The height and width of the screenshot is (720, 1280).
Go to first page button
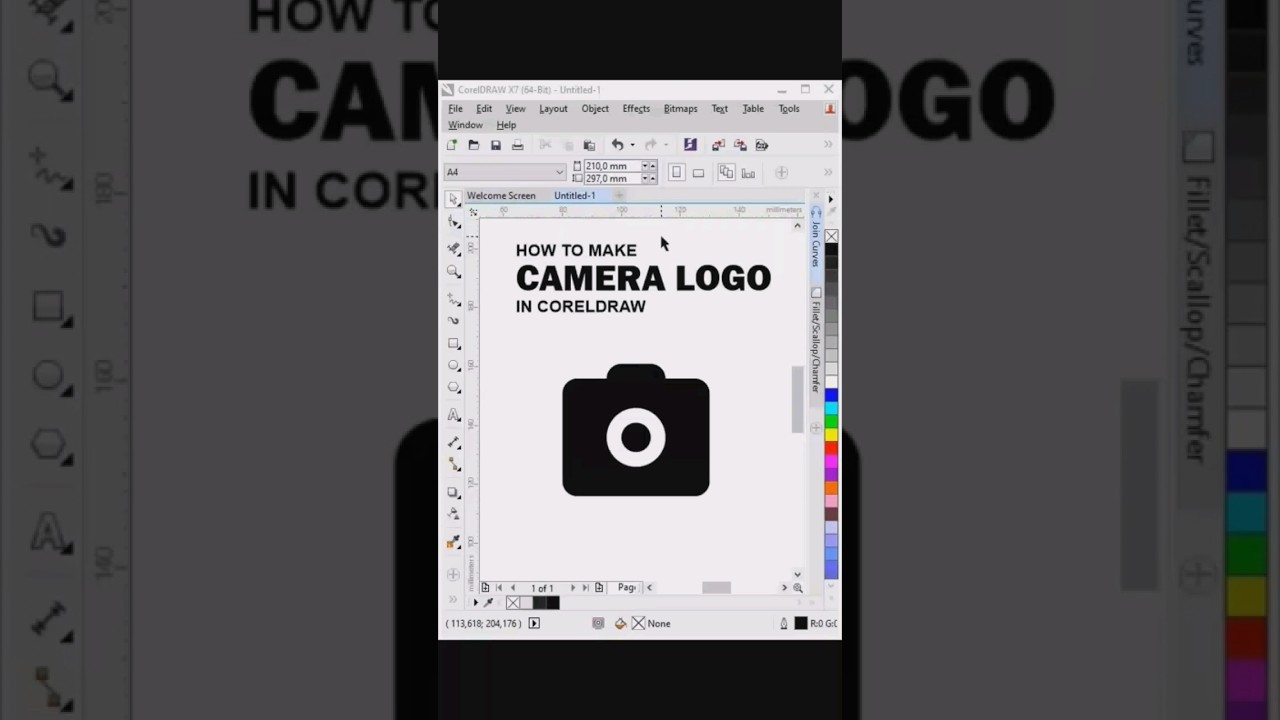tap(499, 588)
